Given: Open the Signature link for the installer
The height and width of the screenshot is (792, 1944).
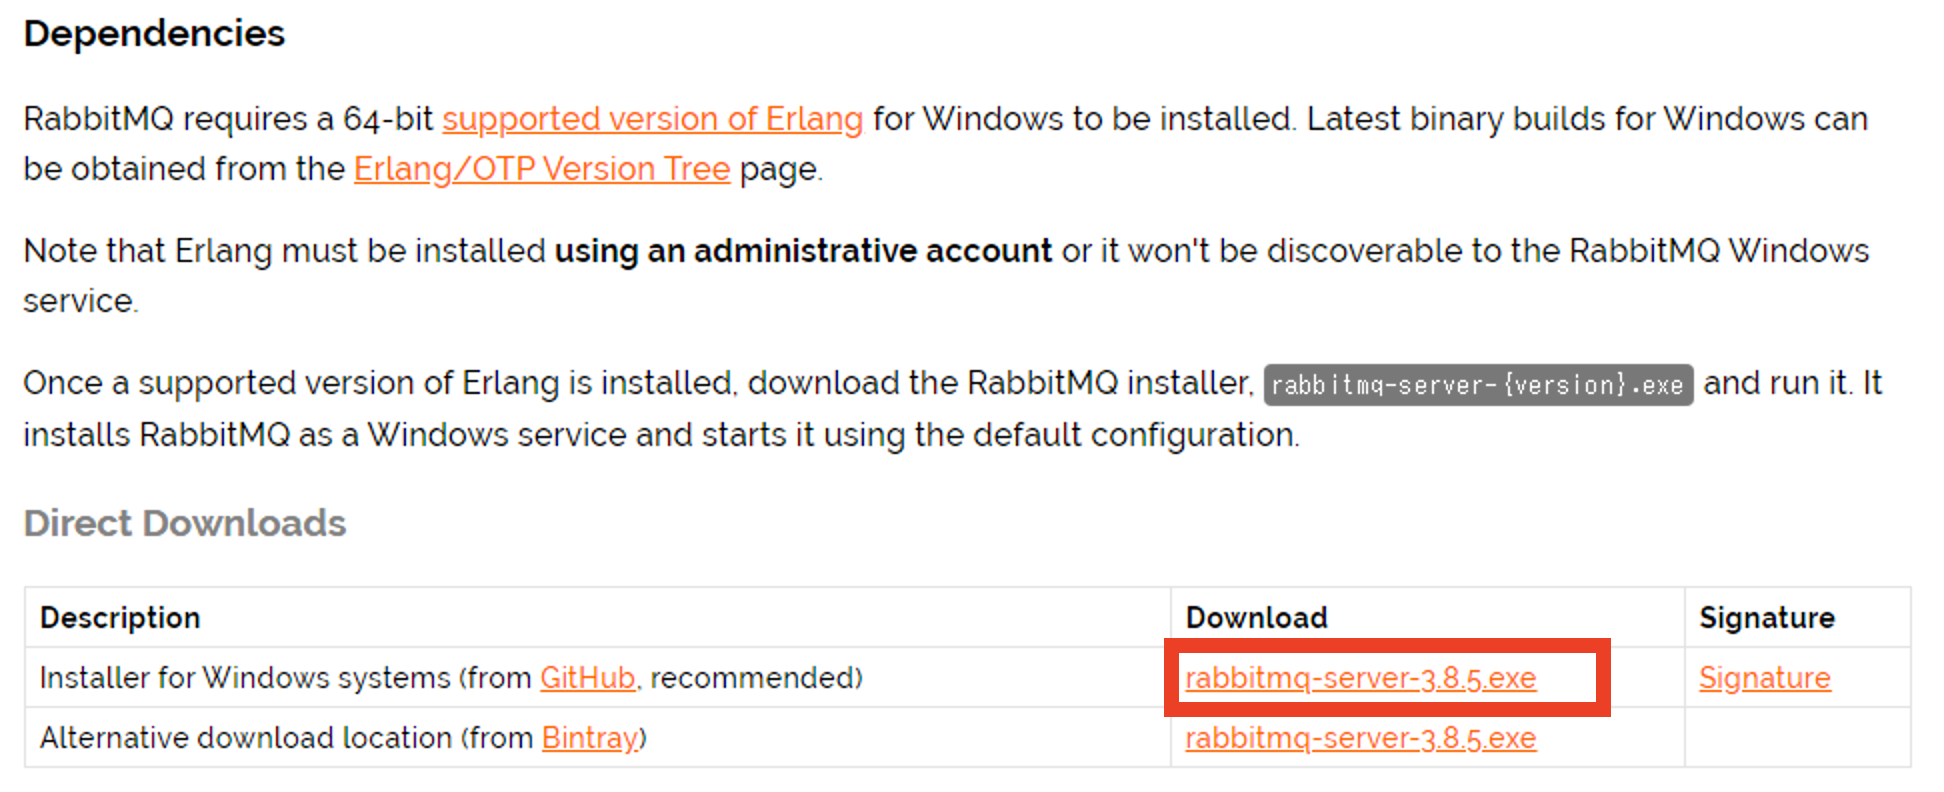Looking at the screenshot, I should 1765,678.
